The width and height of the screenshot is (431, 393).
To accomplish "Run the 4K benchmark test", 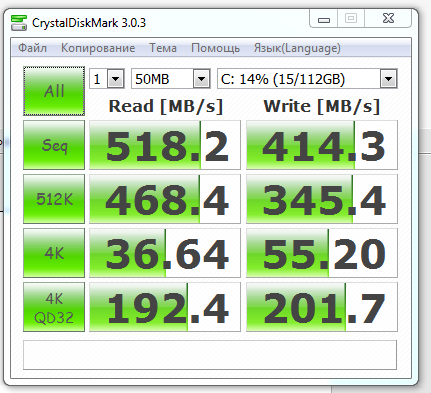I will 54,253.
